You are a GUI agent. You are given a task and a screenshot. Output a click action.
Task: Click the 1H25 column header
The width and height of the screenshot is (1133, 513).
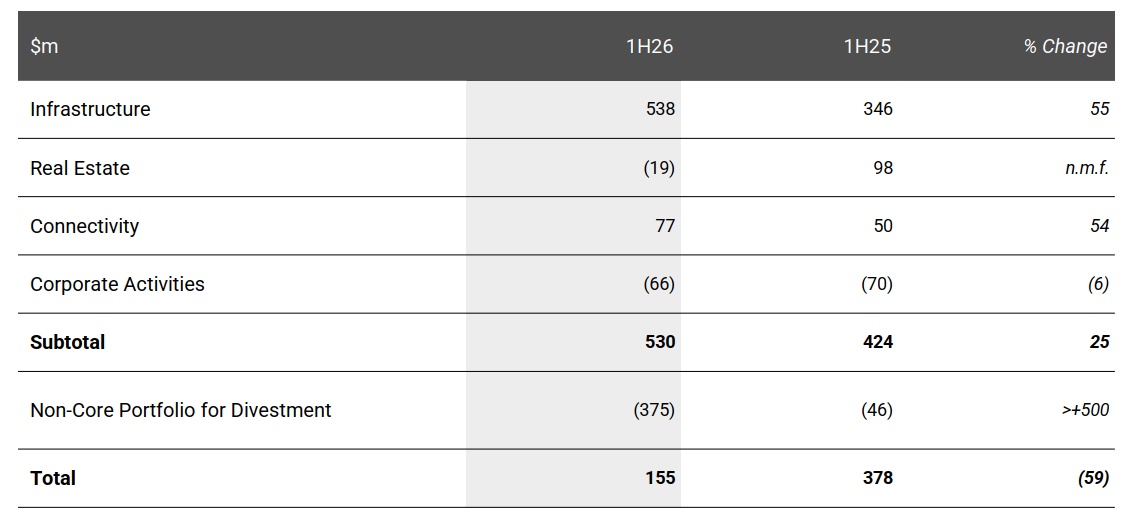(x=867, y=46)
